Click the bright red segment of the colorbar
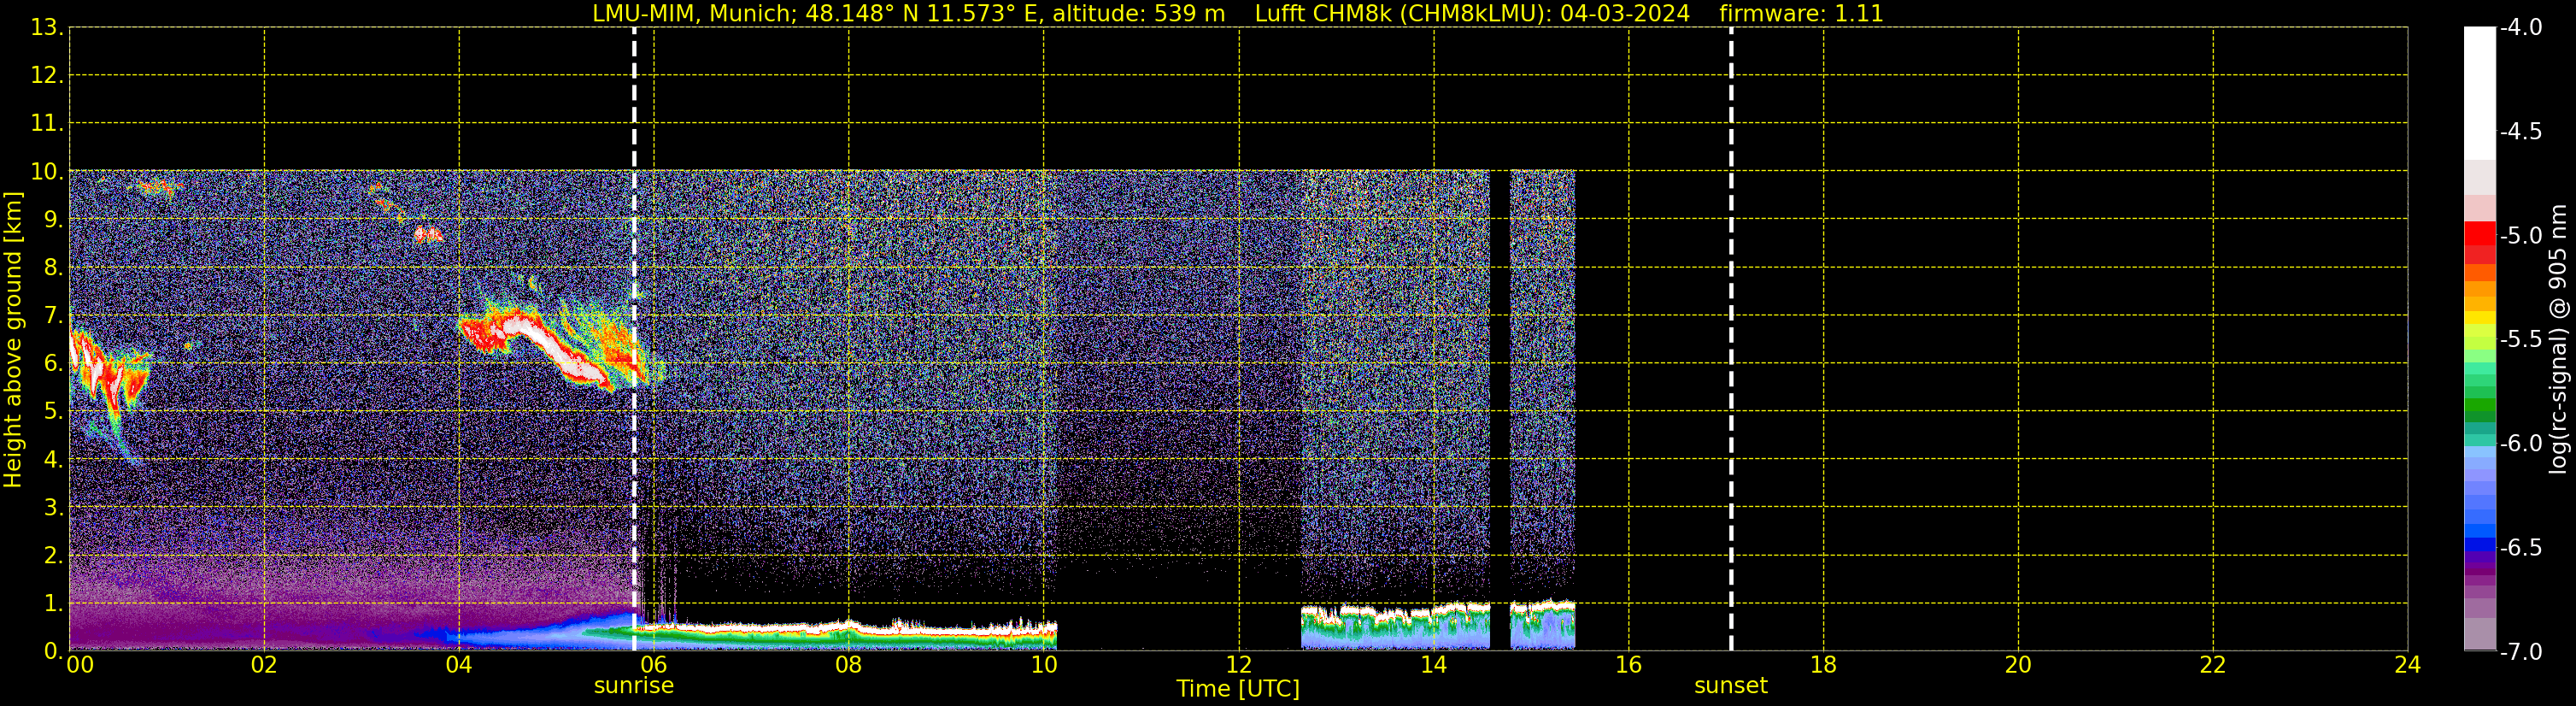 click(x=2480, y=233)
